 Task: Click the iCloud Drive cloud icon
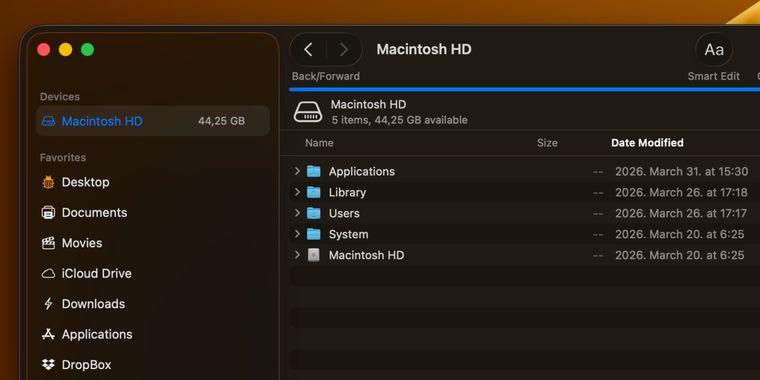(48, 274)
